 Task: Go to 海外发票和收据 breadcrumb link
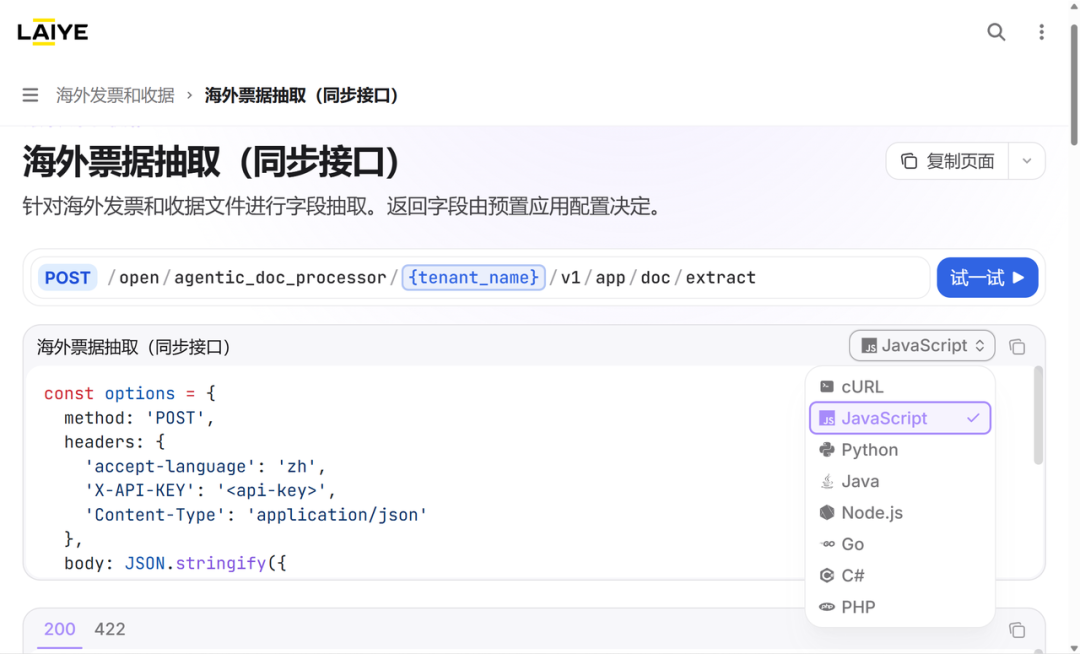click(x=115, y=95)
